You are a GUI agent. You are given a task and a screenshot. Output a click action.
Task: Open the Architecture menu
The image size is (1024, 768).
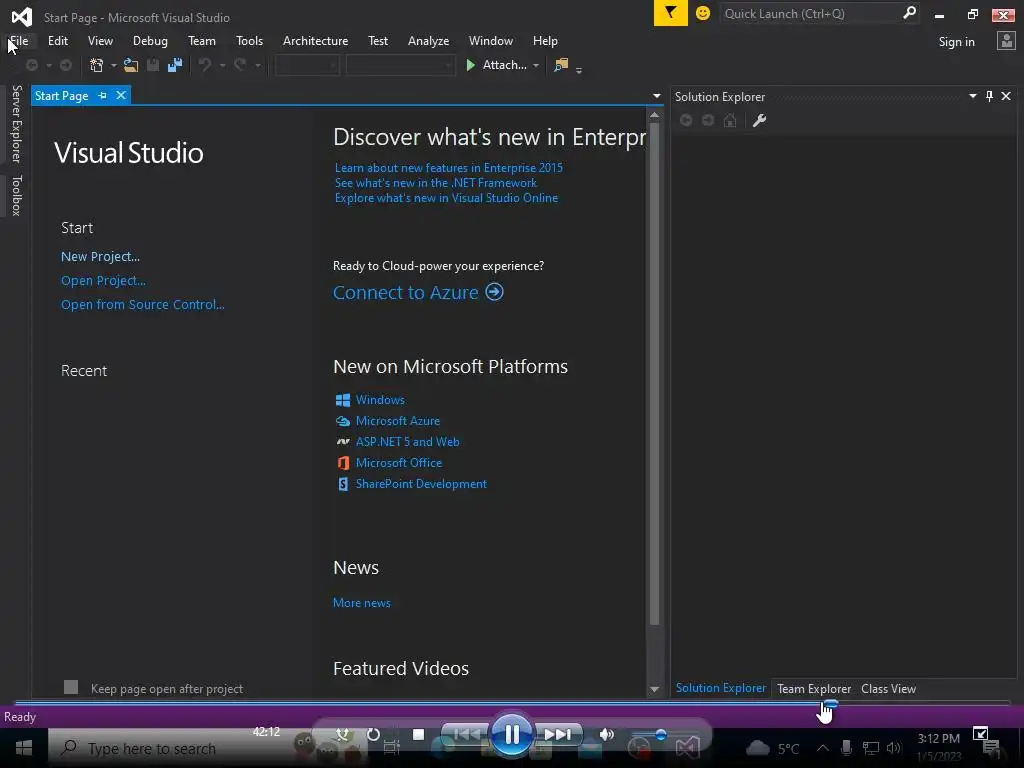[x=315, y=40]
